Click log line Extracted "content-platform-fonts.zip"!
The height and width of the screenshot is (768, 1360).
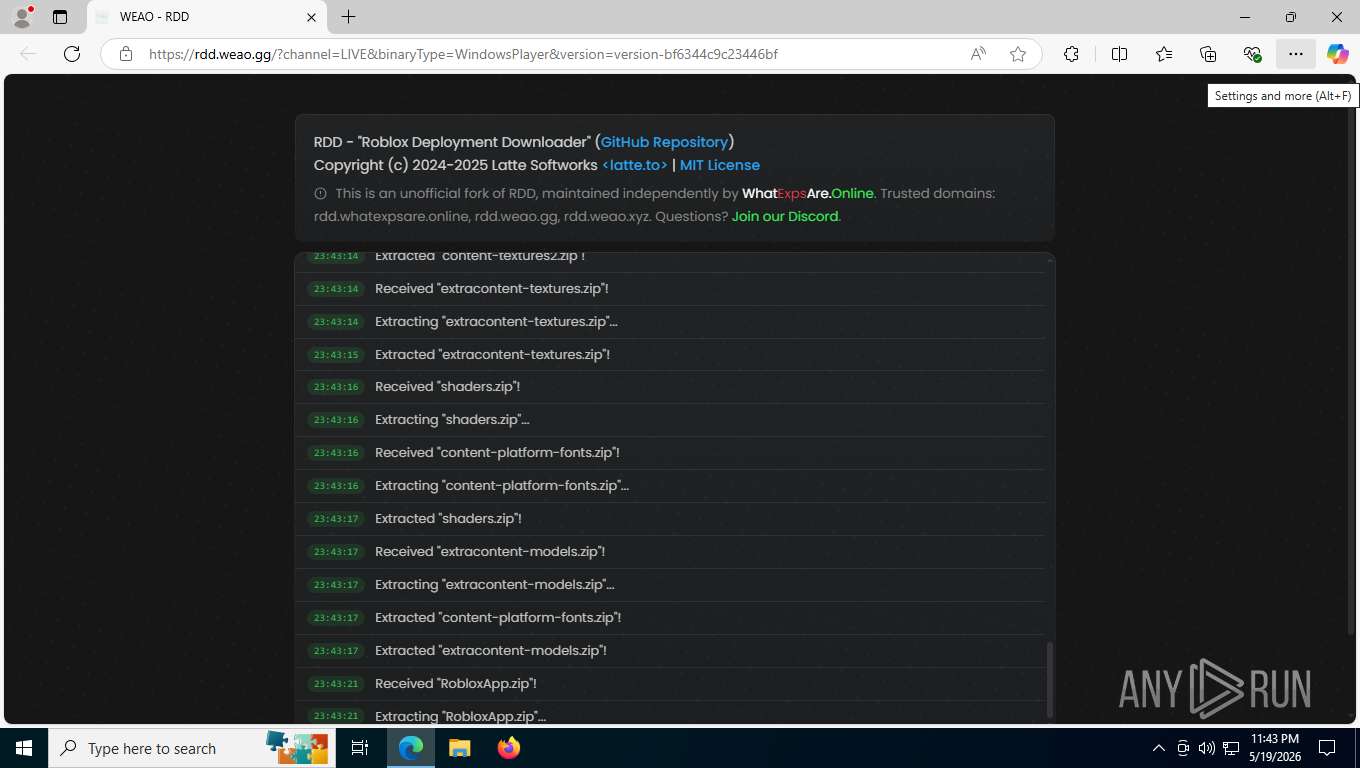click(498, 618)
